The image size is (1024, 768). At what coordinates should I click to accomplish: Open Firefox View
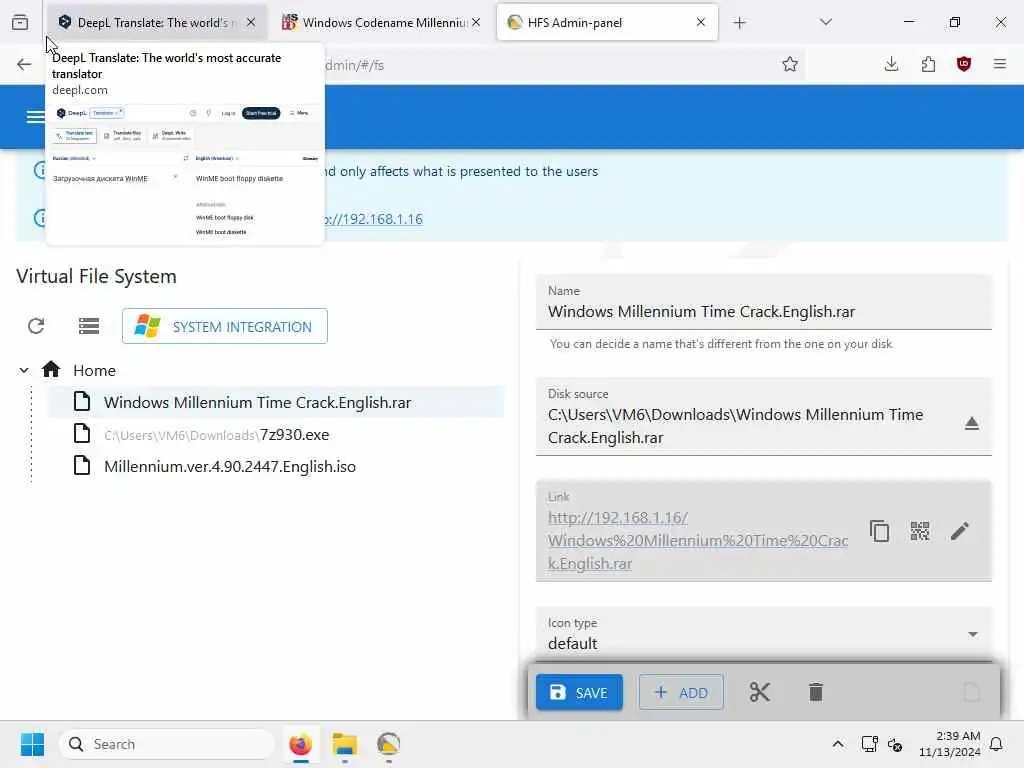[20, 23]
